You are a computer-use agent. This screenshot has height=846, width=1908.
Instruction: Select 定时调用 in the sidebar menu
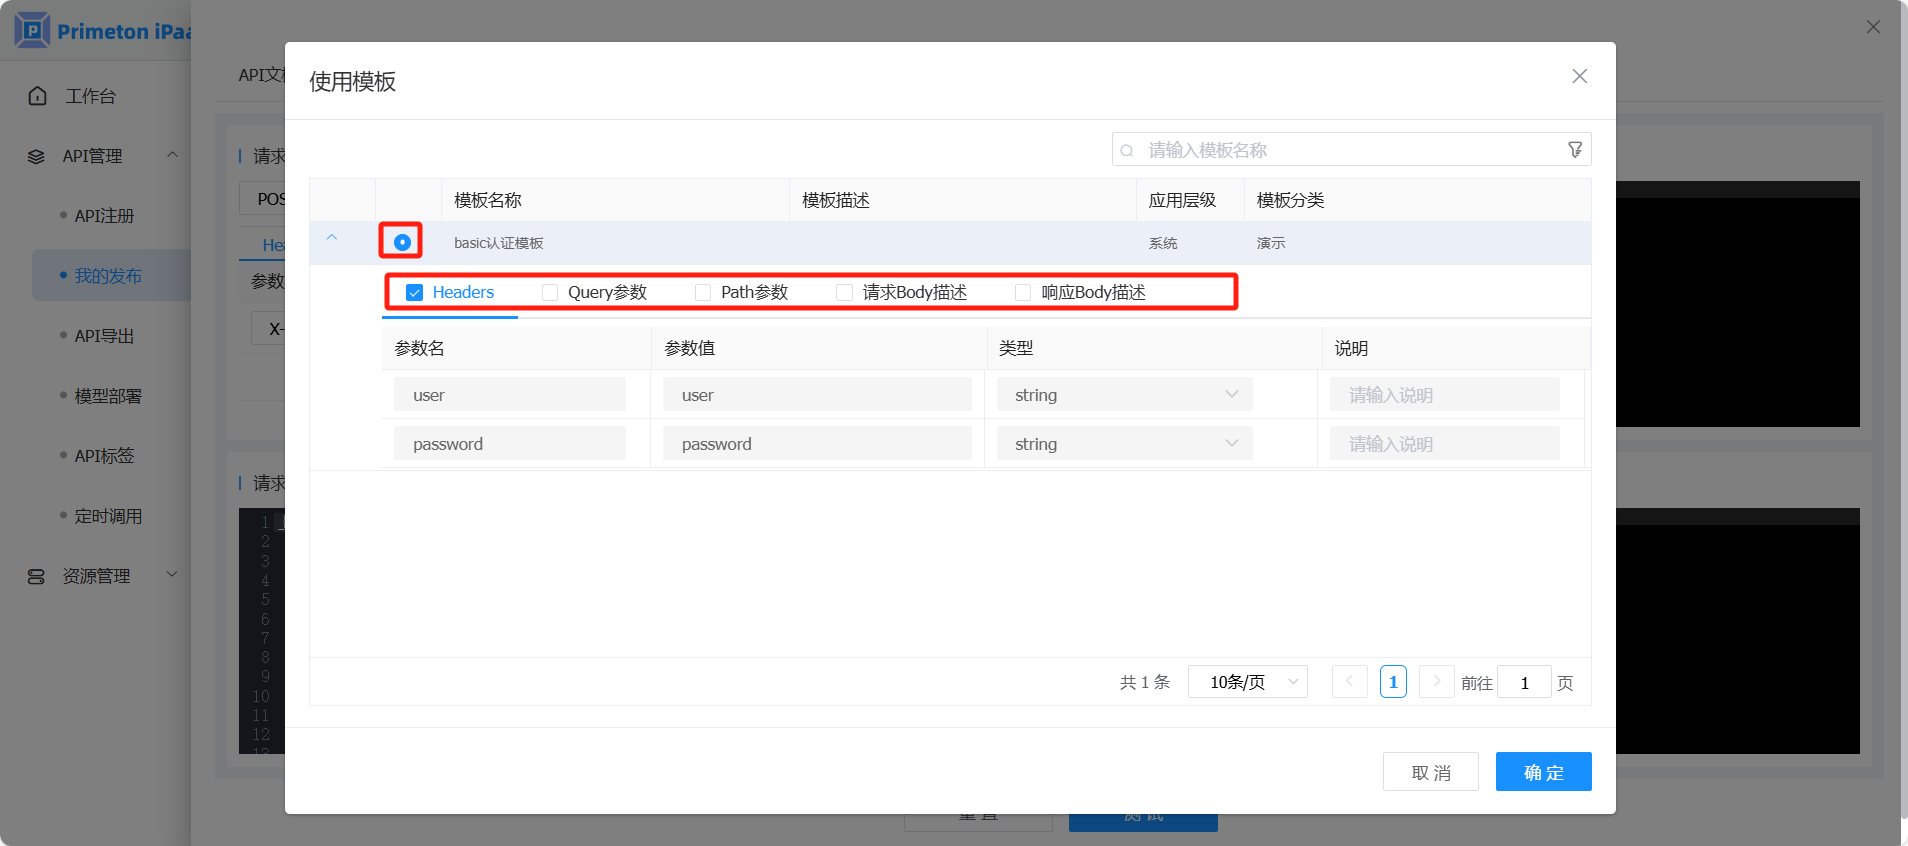108,516
